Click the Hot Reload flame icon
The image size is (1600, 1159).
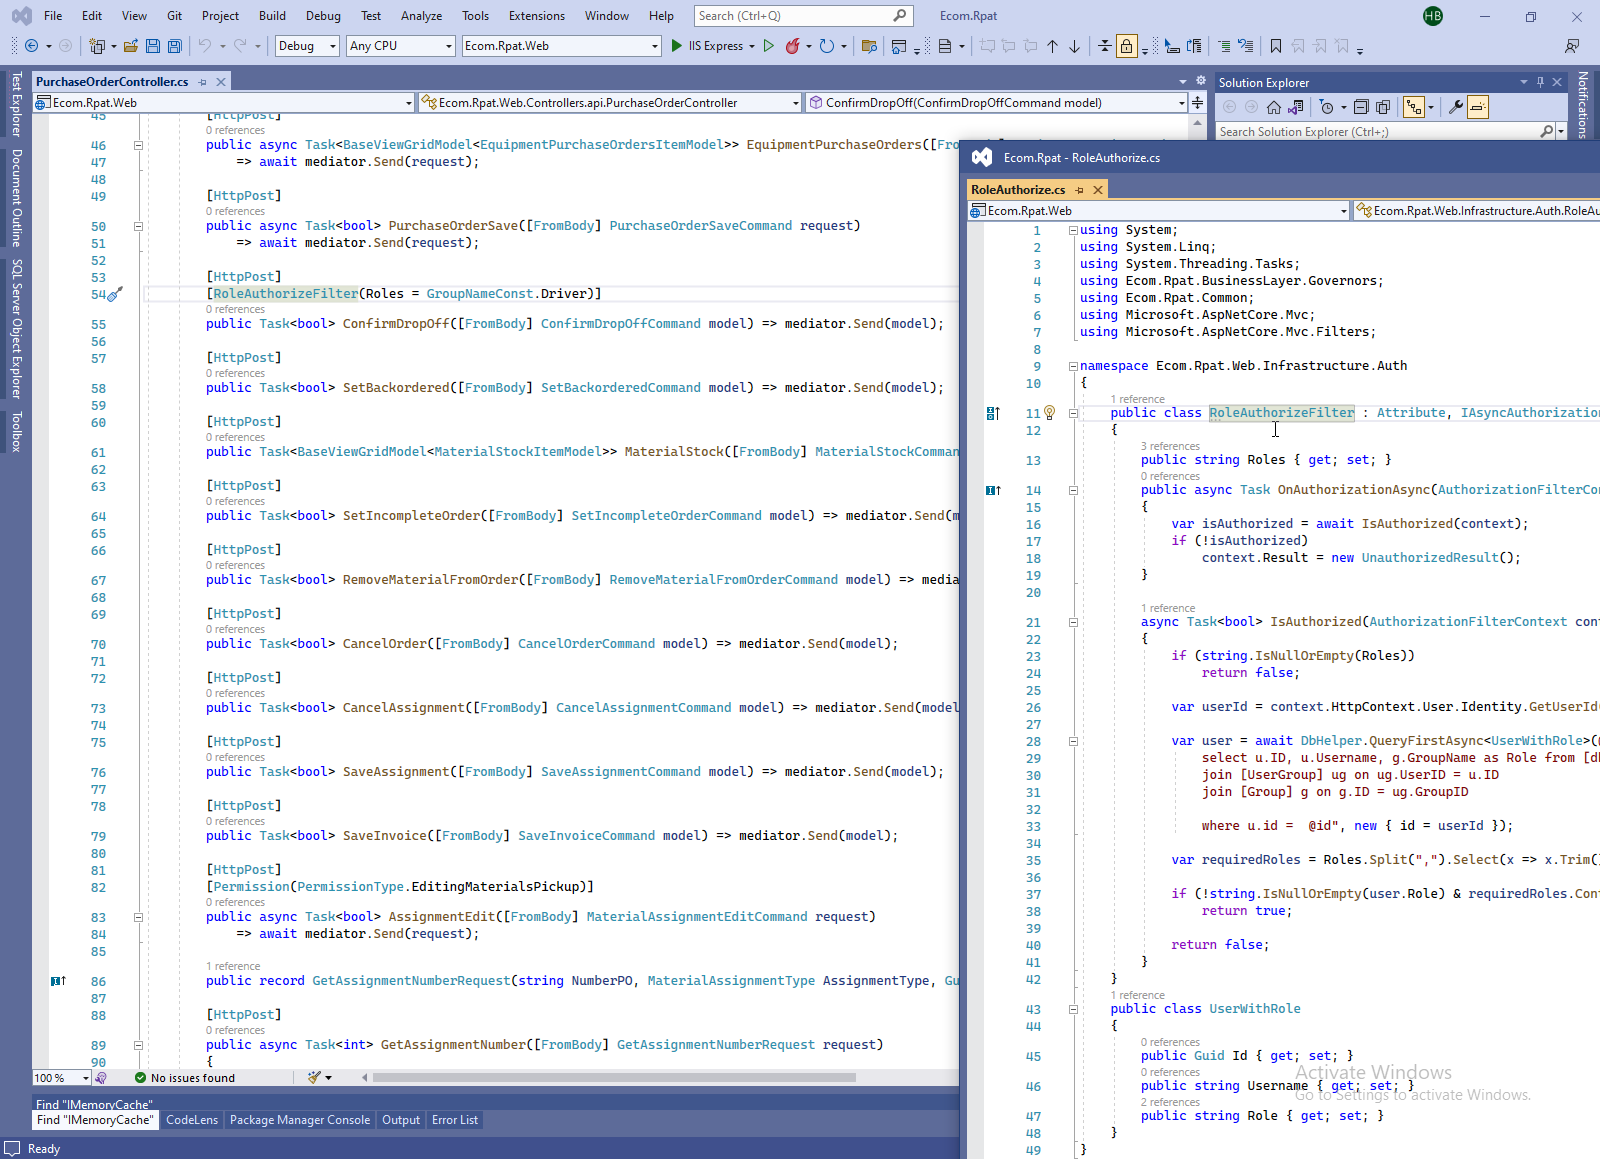(x=792, y=46)
